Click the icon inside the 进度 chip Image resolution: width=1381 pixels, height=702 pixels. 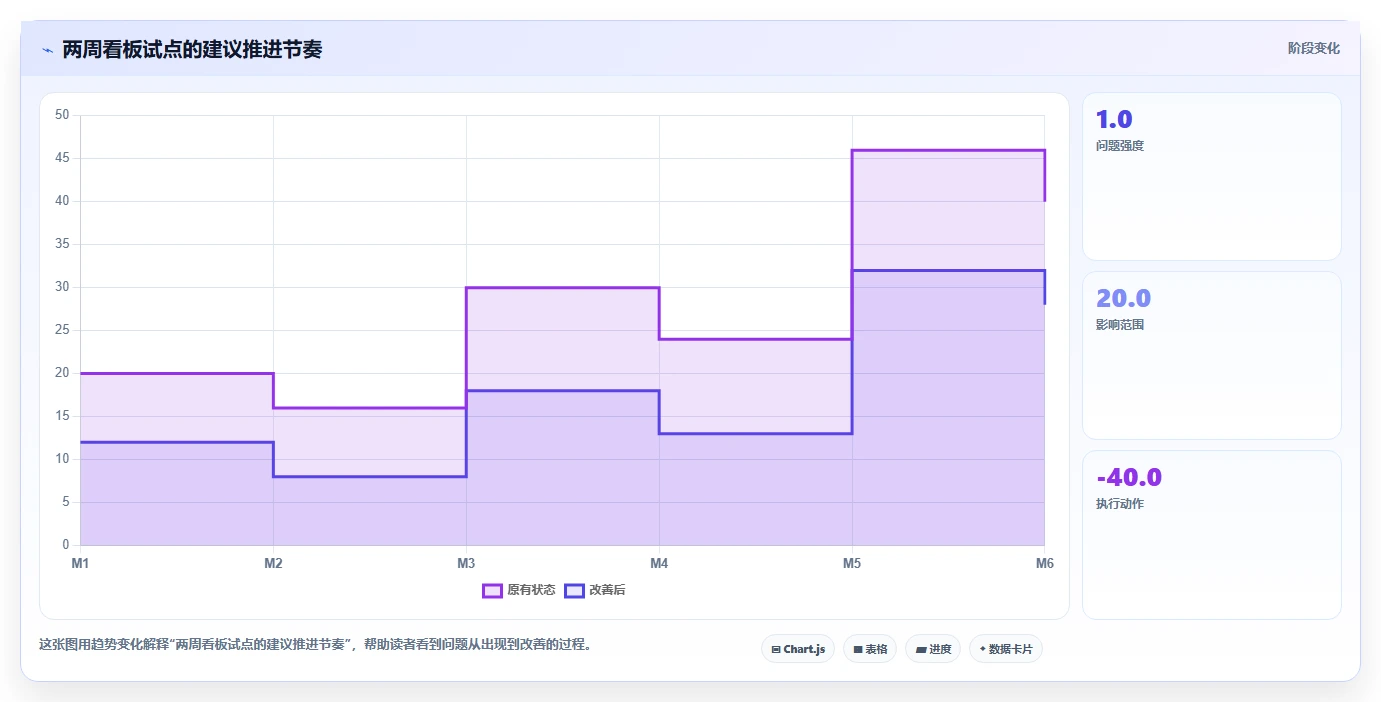[x=920, y=650]
